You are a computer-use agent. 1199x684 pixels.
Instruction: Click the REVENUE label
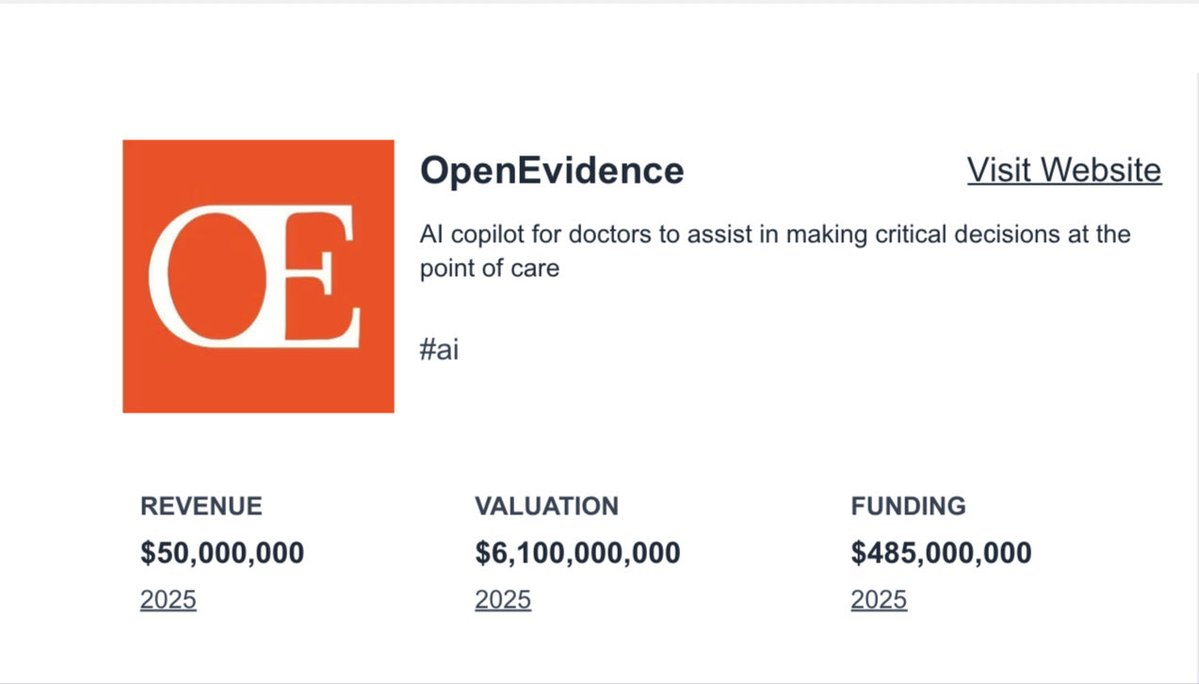pos(201,506)
